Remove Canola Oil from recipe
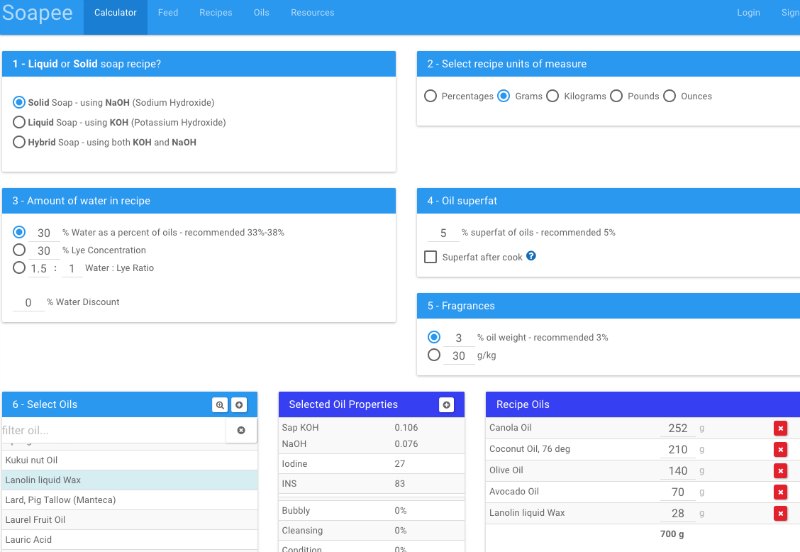This screenshot has height=552, width=800. tap(781, 429)
